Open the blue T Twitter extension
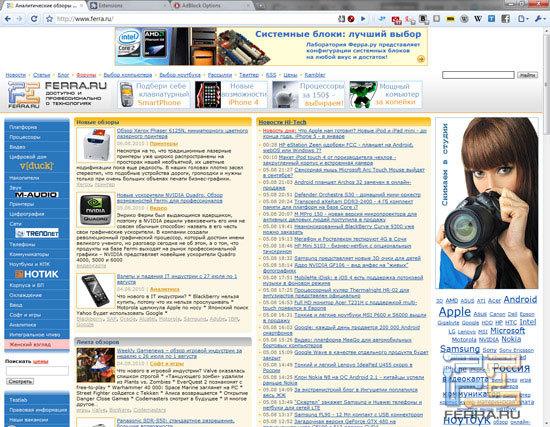Image resolution: width=550 pixels, height=427 pixels. click(x=491, y=19)
